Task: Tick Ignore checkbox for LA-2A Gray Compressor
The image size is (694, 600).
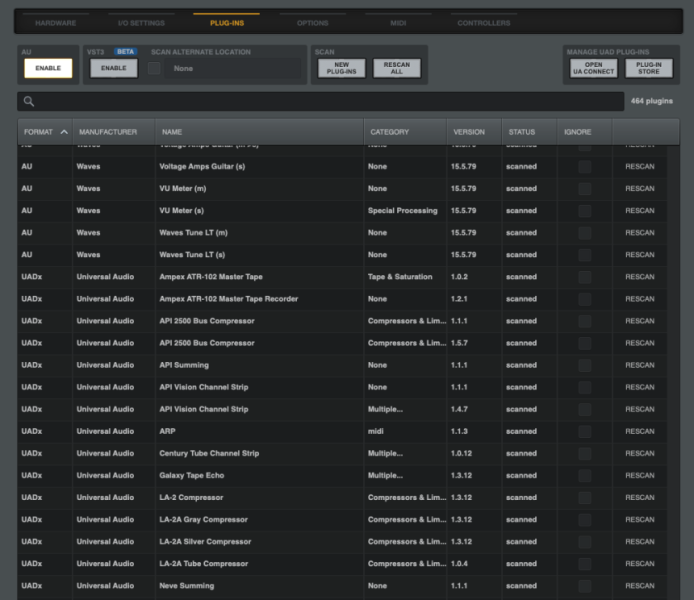Action: click(x=585, y=520)
